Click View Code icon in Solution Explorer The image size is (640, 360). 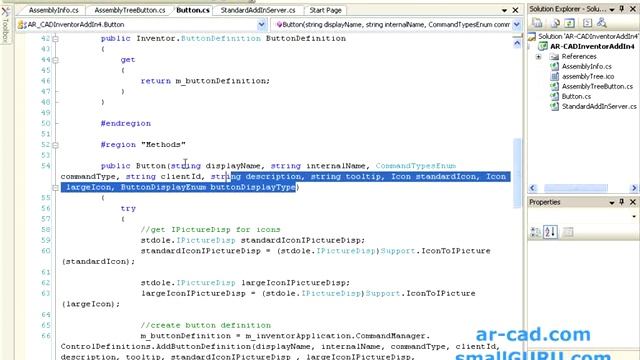pos(587,23)
